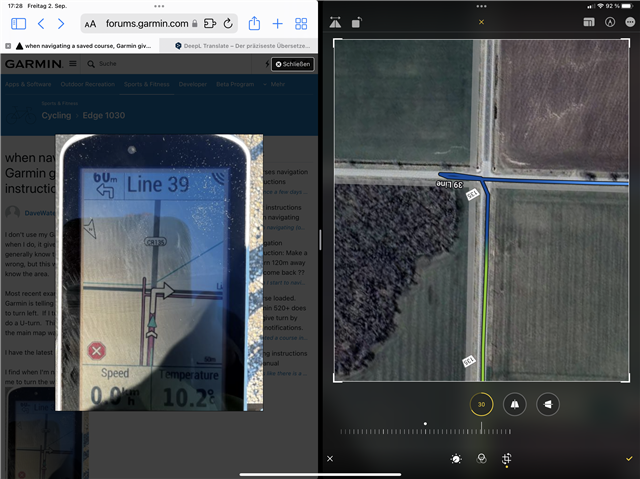Reset the crop with the yellow X
The width and height of the screenshot is (640, 479).
(482, 22)
